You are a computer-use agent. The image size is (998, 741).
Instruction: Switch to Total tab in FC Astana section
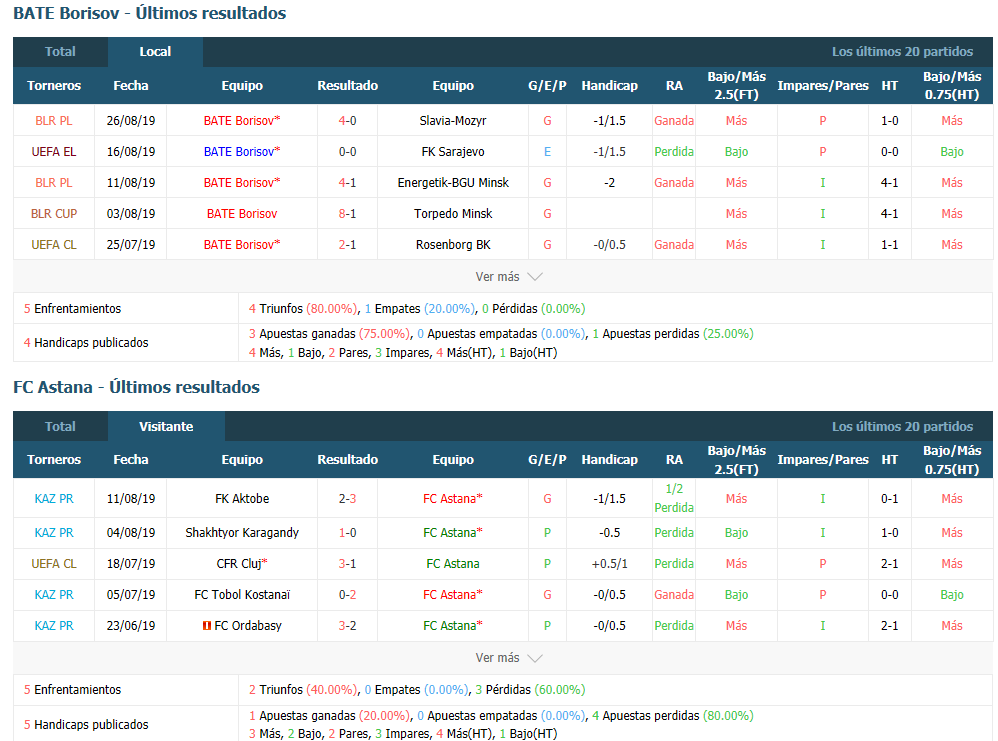tap(60, 427)
